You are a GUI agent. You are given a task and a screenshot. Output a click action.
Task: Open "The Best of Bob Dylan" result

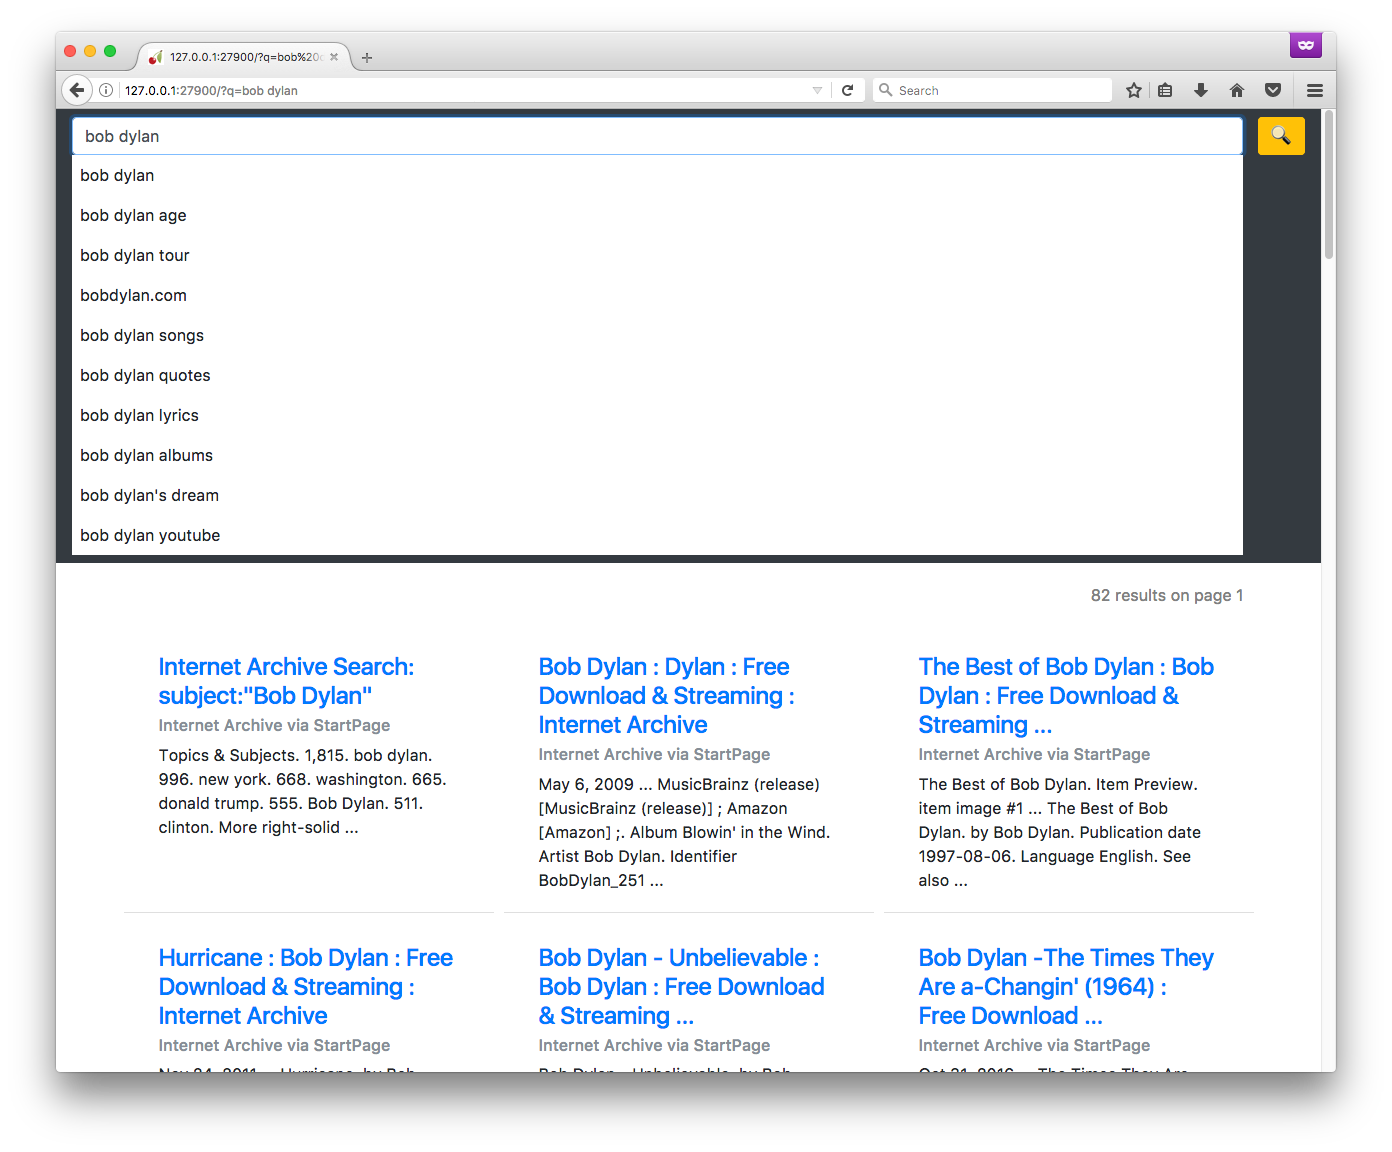click(x=1066, y=696)
